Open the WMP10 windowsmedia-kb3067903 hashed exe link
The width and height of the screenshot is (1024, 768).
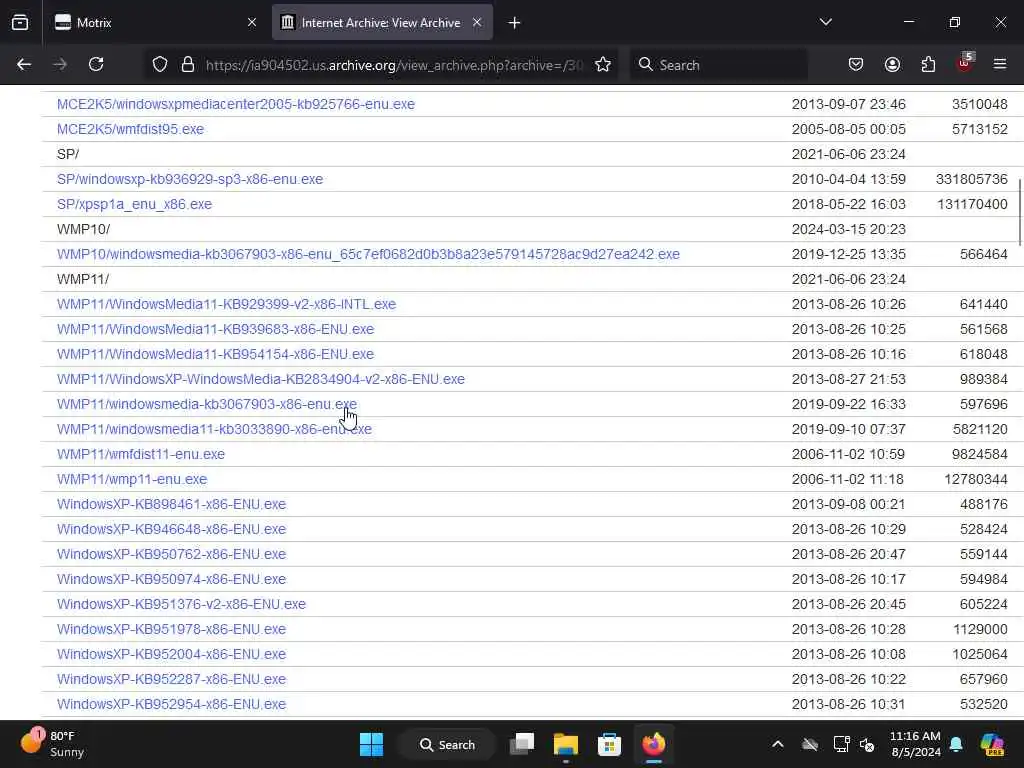pos(368,254)
